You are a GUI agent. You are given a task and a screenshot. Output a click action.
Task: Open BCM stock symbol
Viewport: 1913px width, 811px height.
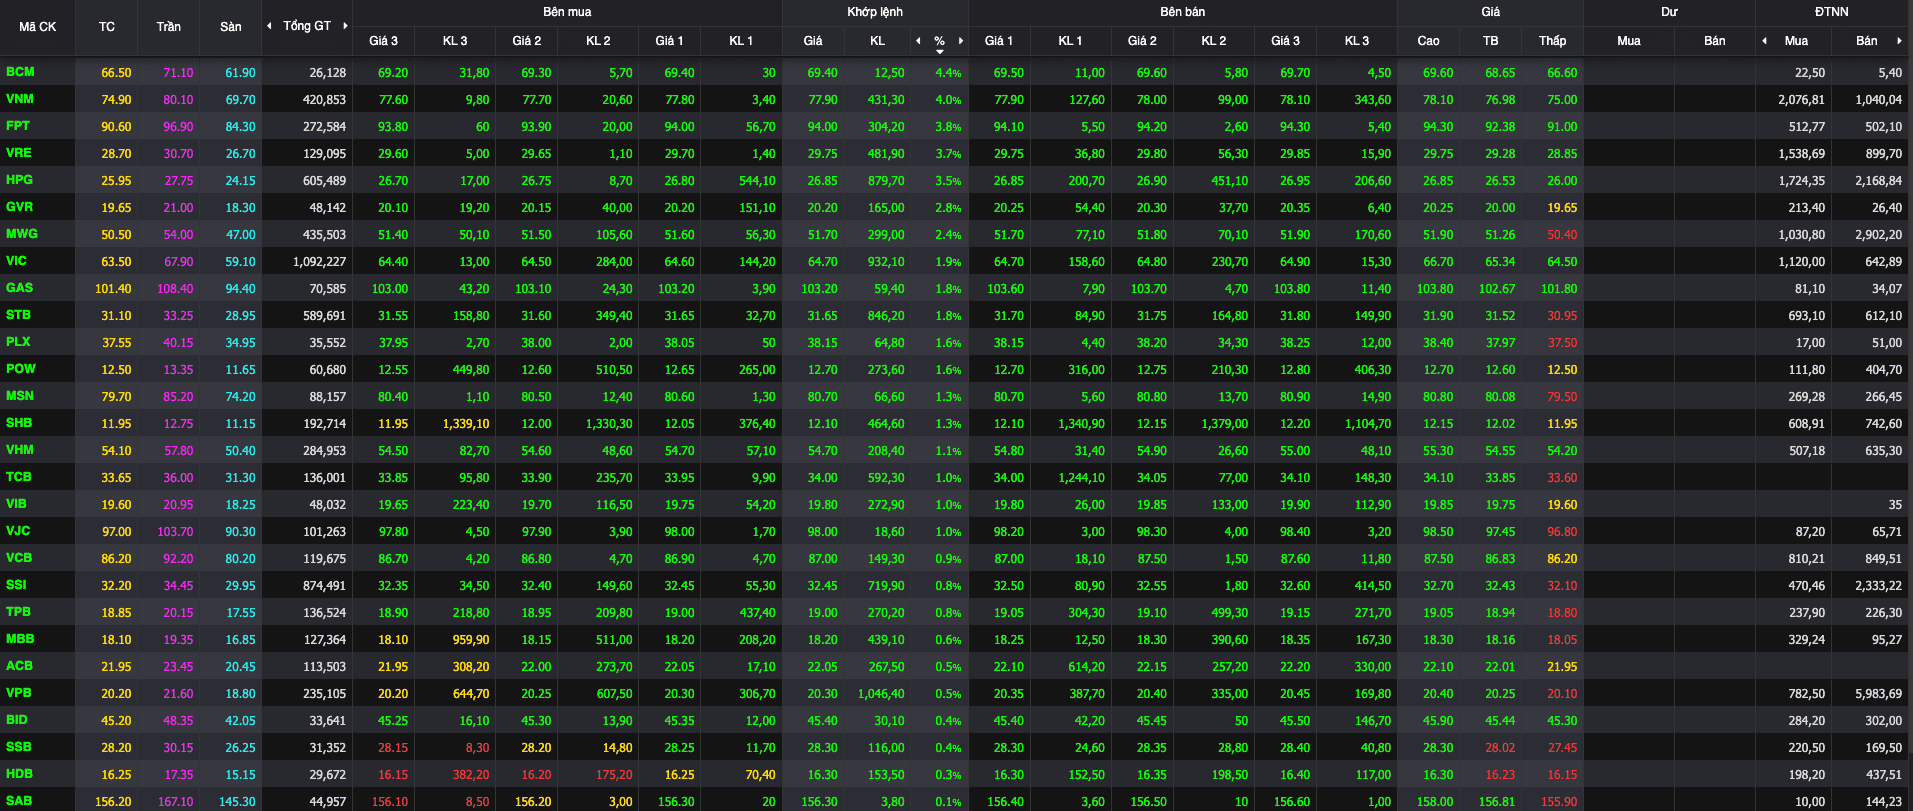click(20, 72)
